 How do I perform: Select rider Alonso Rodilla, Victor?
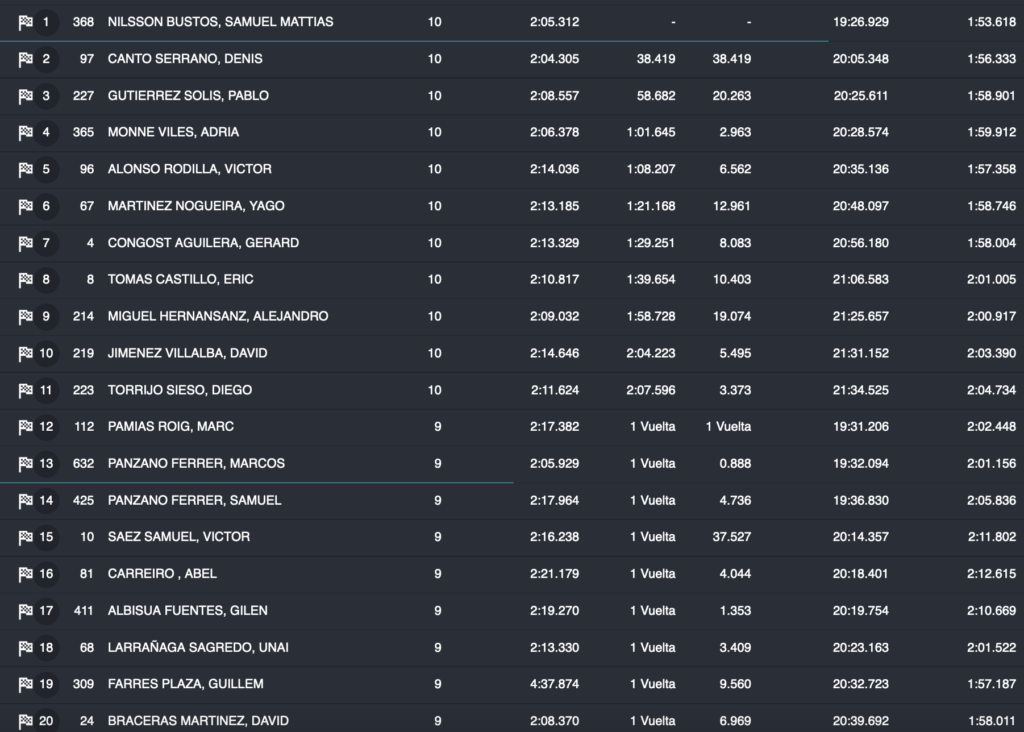click(189, 169)
